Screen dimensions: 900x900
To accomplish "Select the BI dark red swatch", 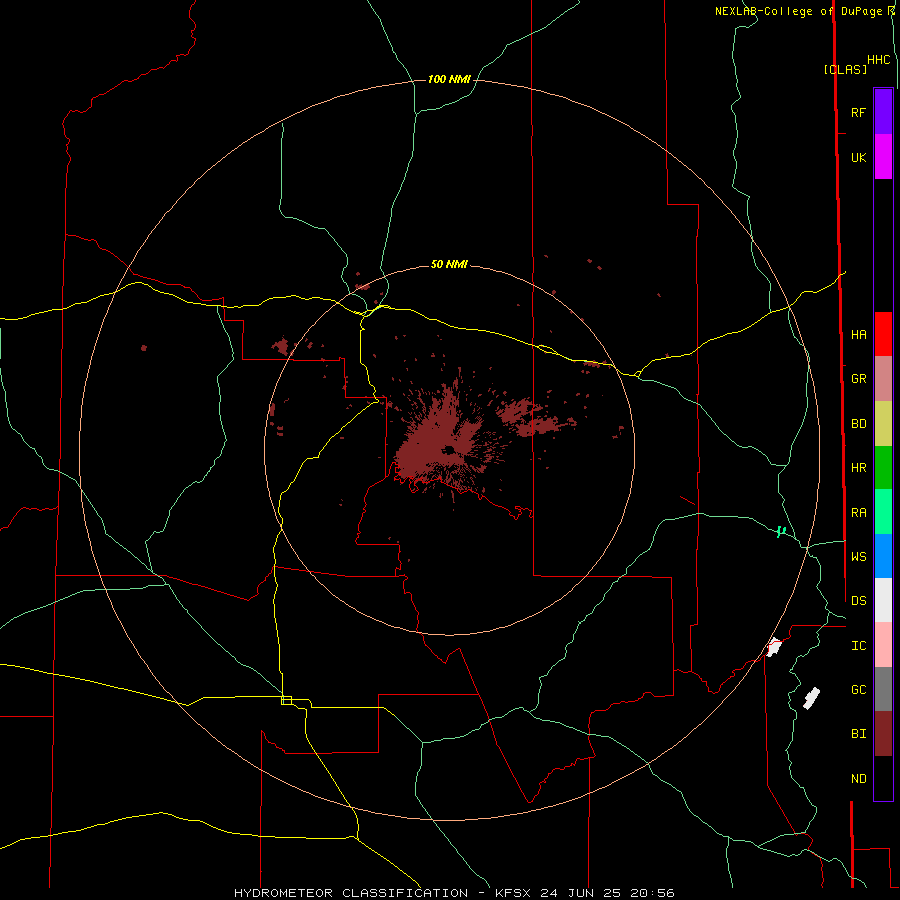I will (883, 734).
